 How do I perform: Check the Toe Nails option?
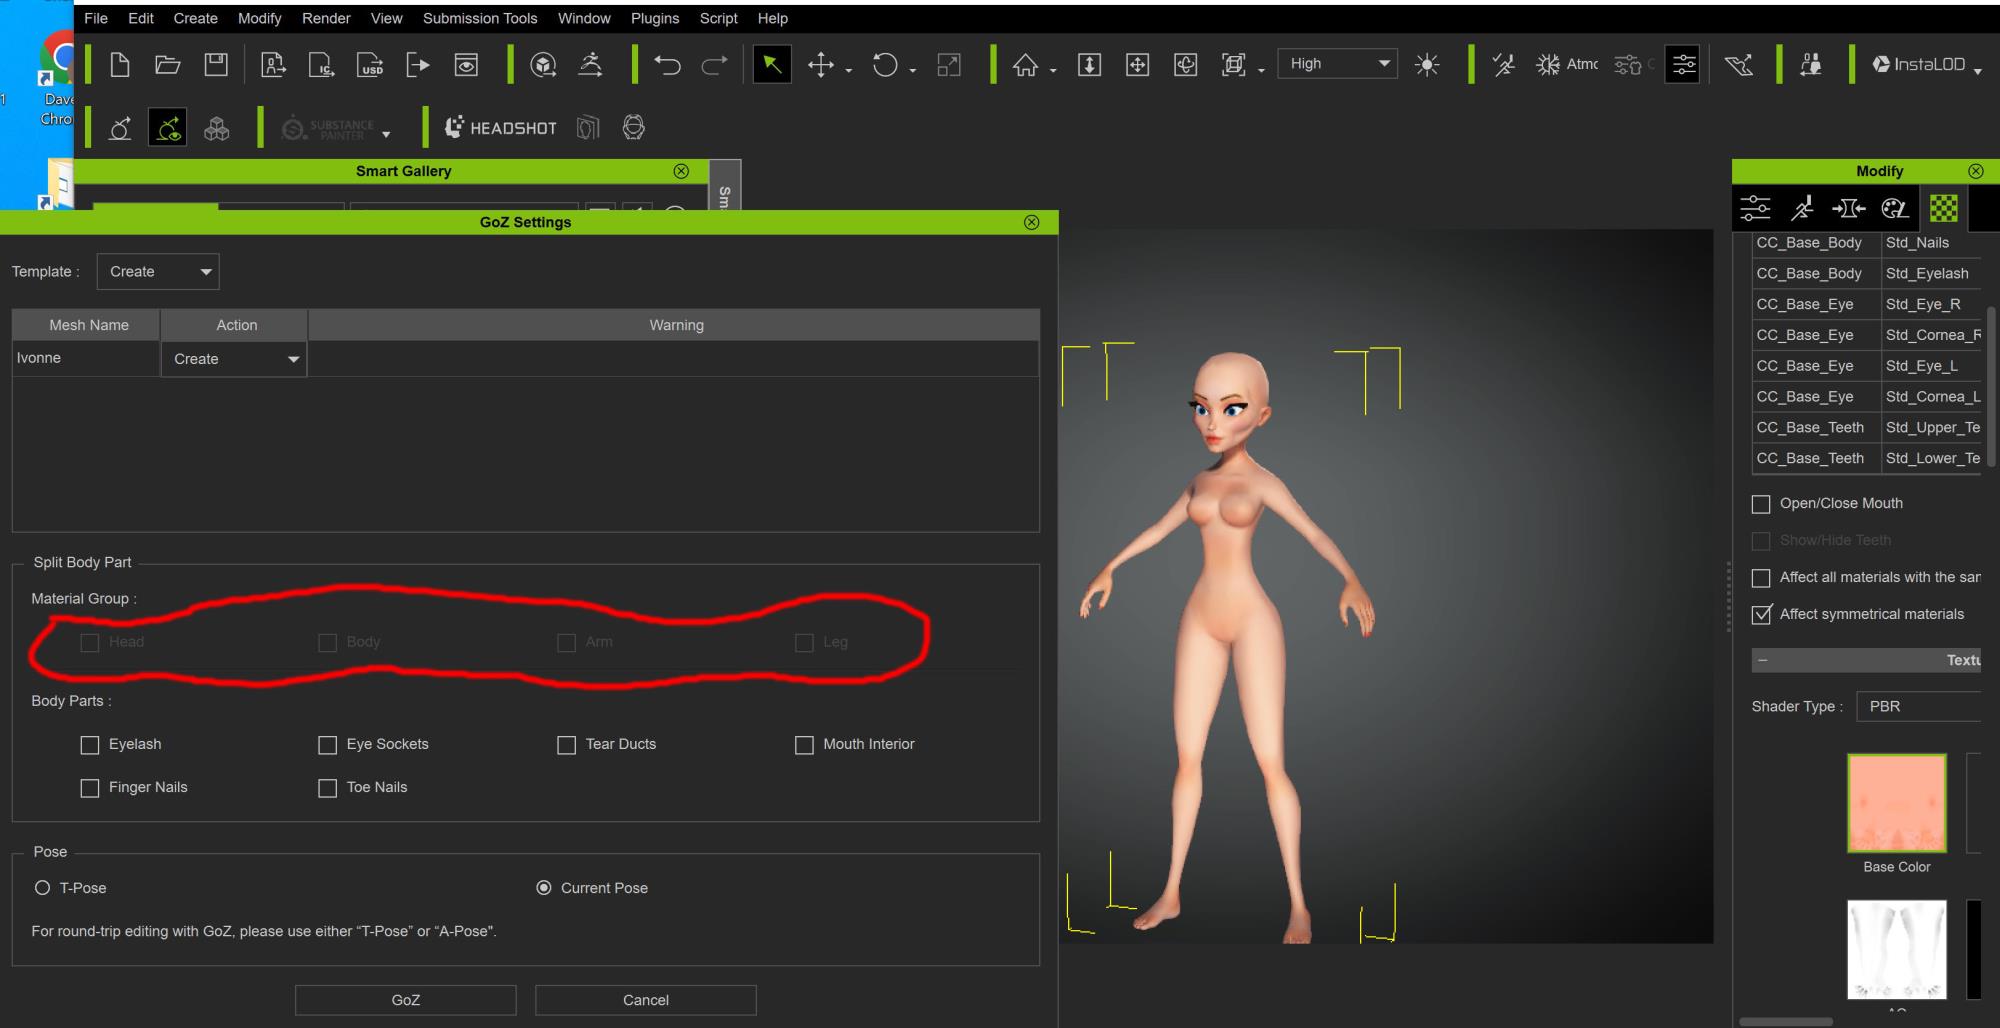point(327,788)
